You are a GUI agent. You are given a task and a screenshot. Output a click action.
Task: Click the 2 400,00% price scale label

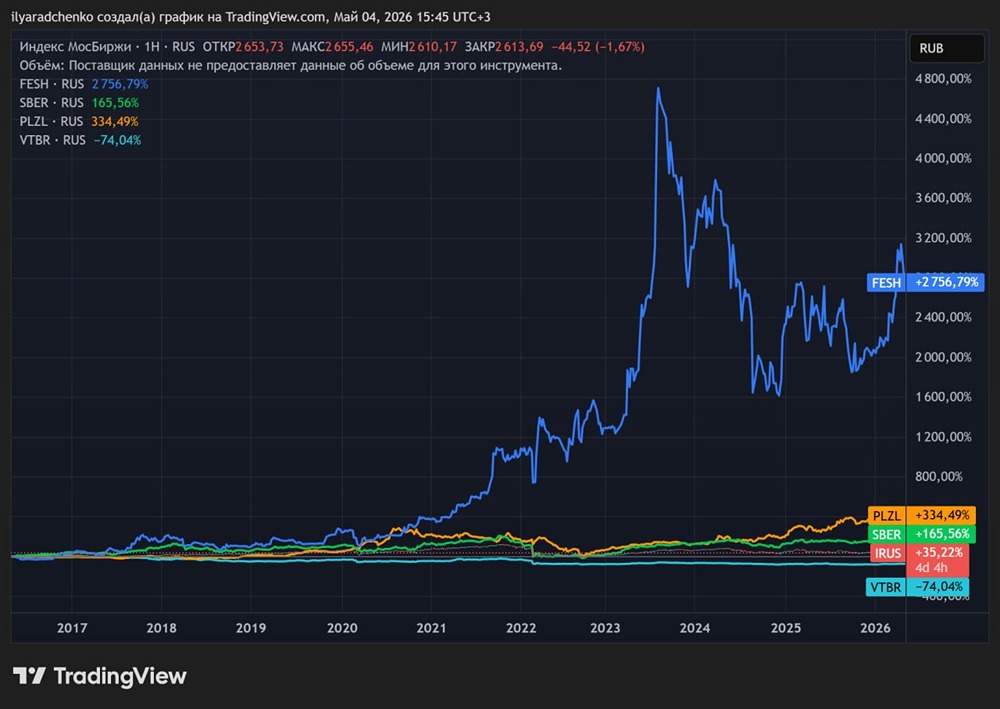(943, 317)
